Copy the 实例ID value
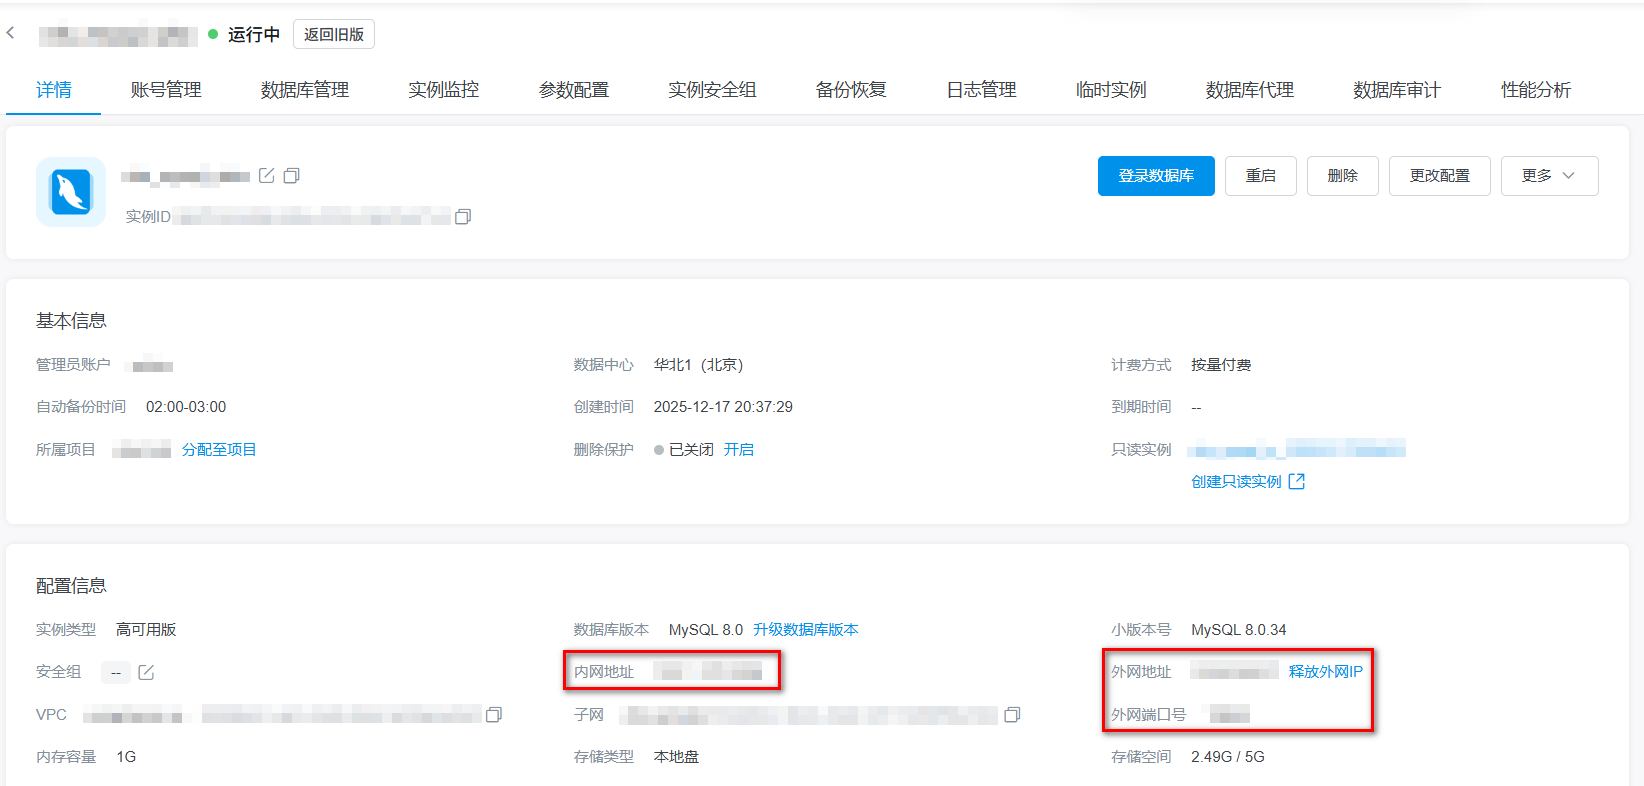This screenshot has width=1644, height=786. [463, 216]
